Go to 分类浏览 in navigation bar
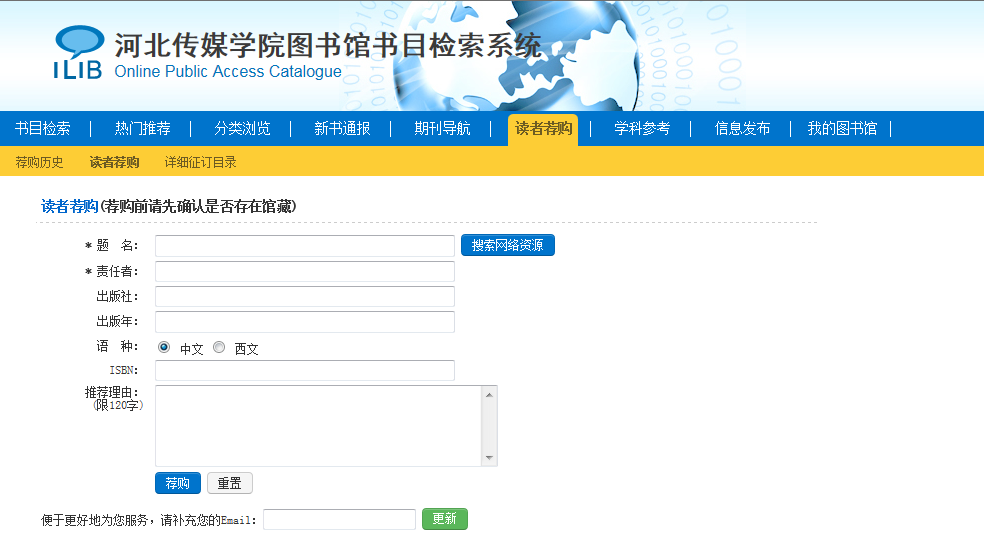The width and height of the screenshot is (984, 536). [x=242, y=129]
